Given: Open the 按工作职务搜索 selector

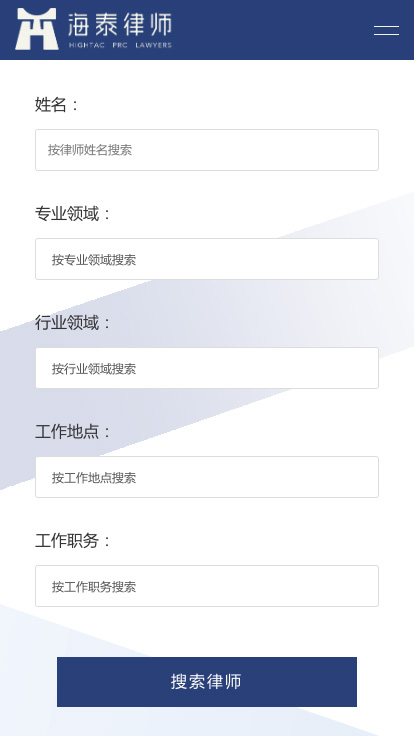Looking at the screenshot, I should click(x=207, y=585).
